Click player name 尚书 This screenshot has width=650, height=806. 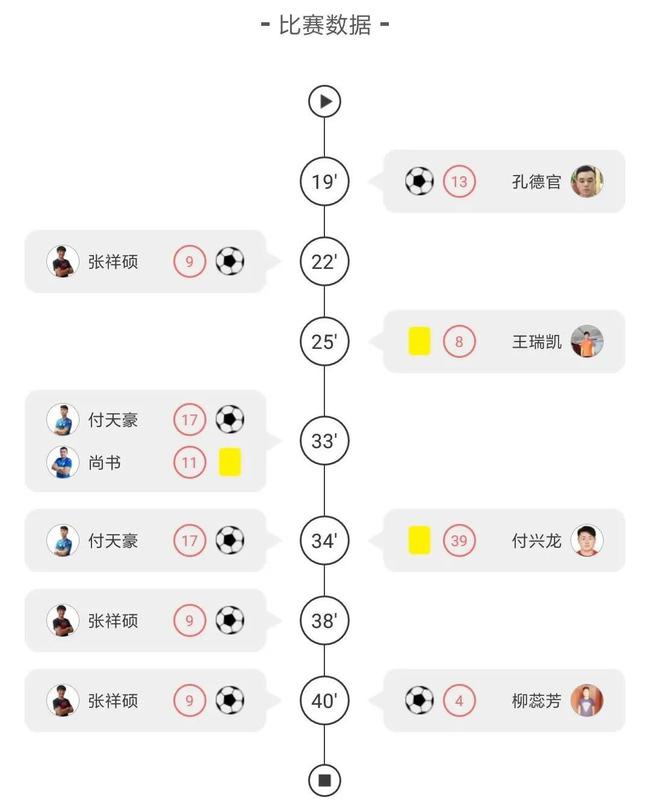pyautogui.click(x=104, y=462)
